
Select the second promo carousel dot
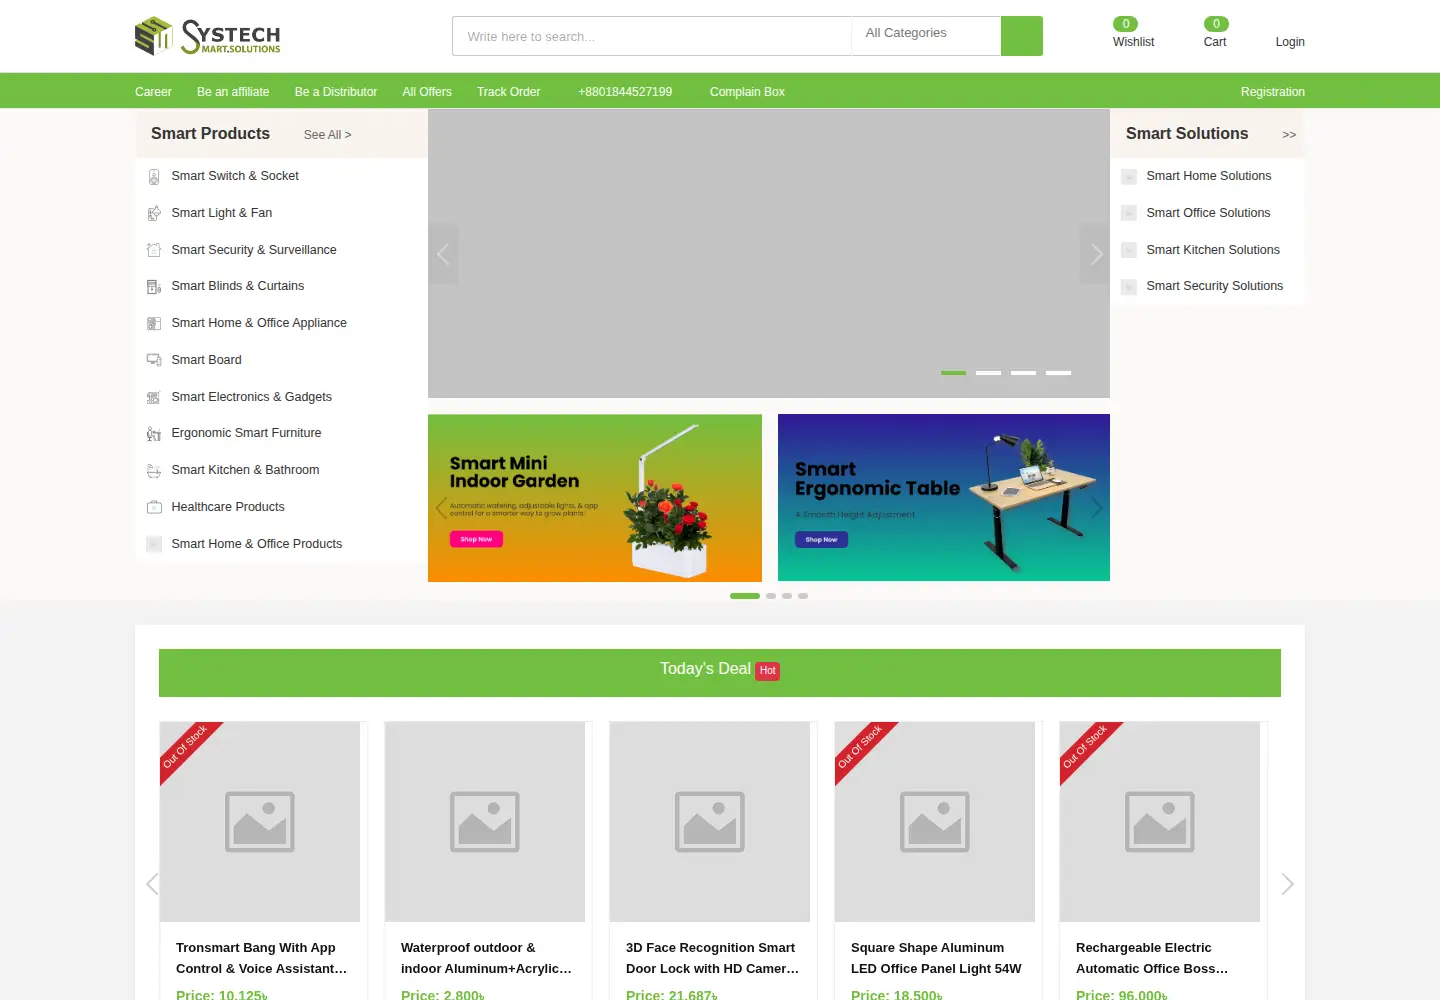771,596
